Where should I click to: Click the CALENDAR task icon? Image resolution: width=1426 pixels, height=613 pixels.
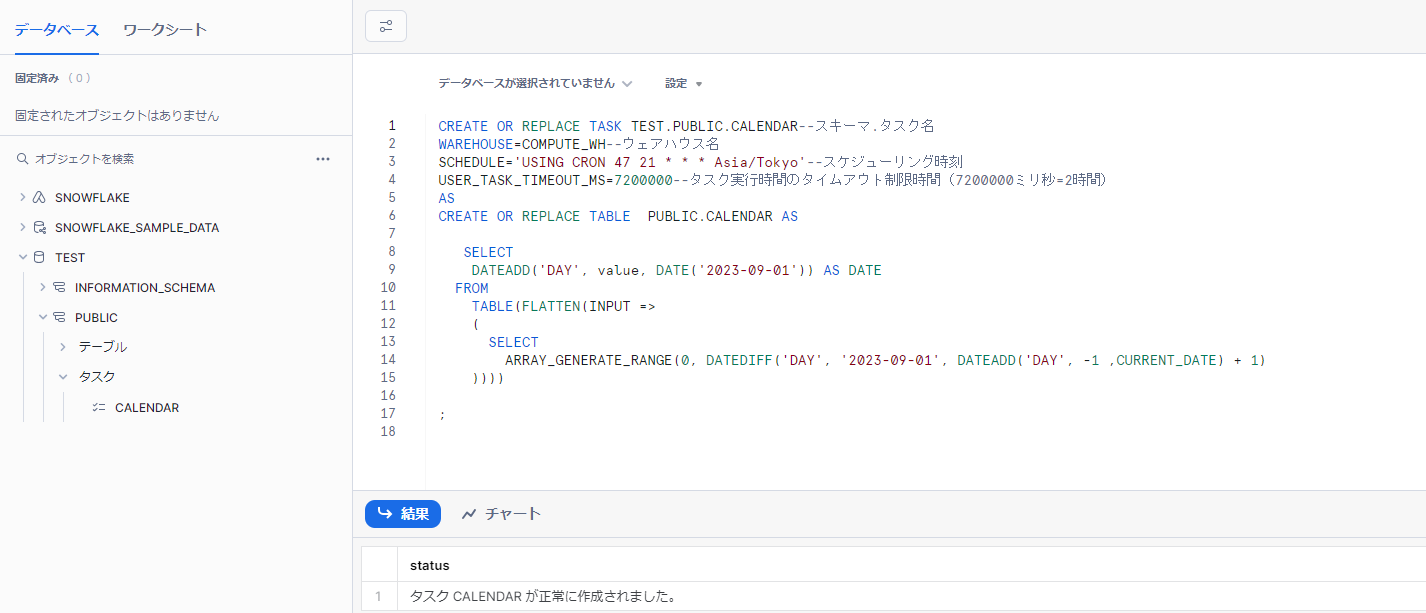(x=98, y=408)
